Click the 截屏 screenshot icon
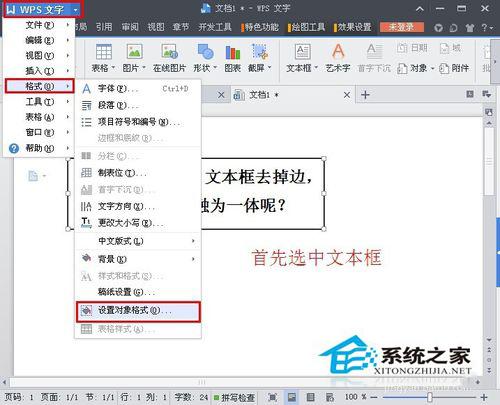 259,52
